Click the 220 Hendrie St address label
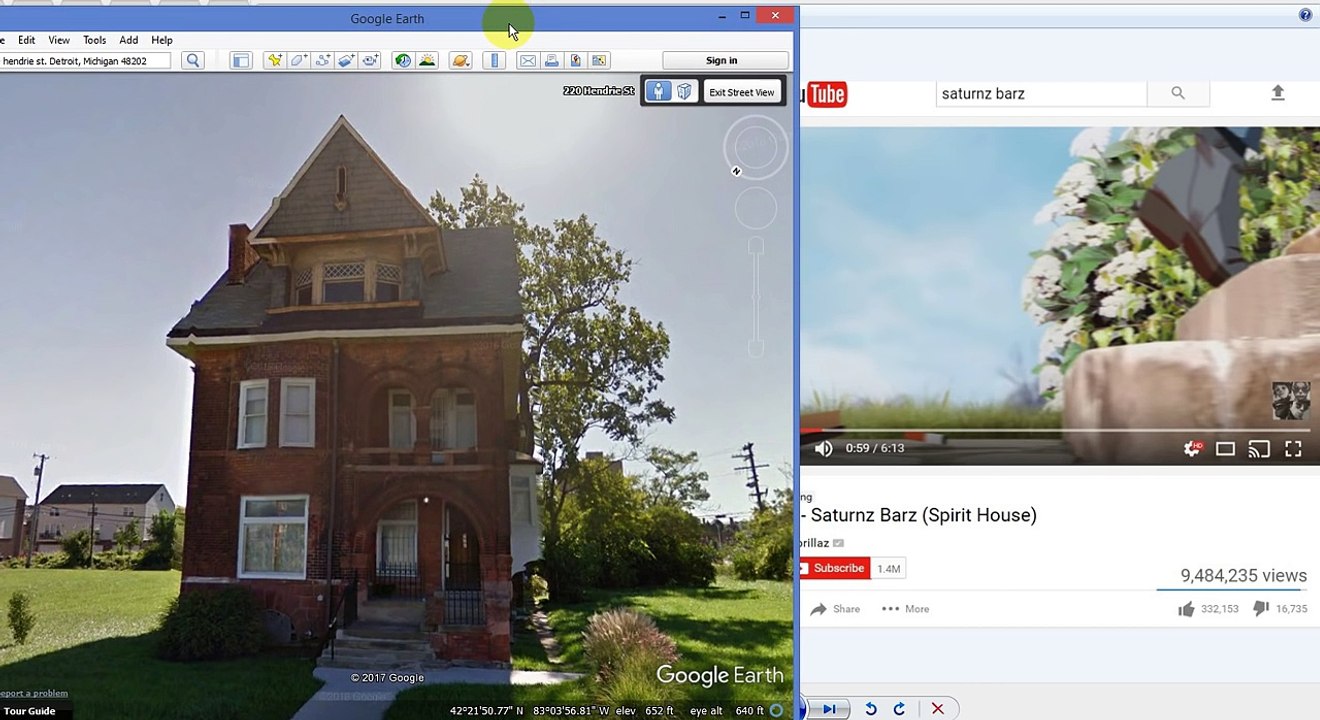Screen dimensions: 1320x720 coord(598,91)
